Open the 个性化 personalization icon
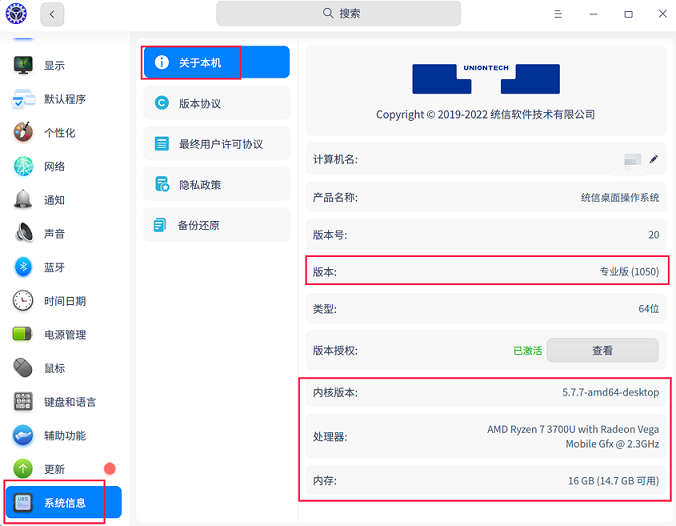The width and height of the screenshot is (676, 526). pyautogui.click(x=23, y=132)
